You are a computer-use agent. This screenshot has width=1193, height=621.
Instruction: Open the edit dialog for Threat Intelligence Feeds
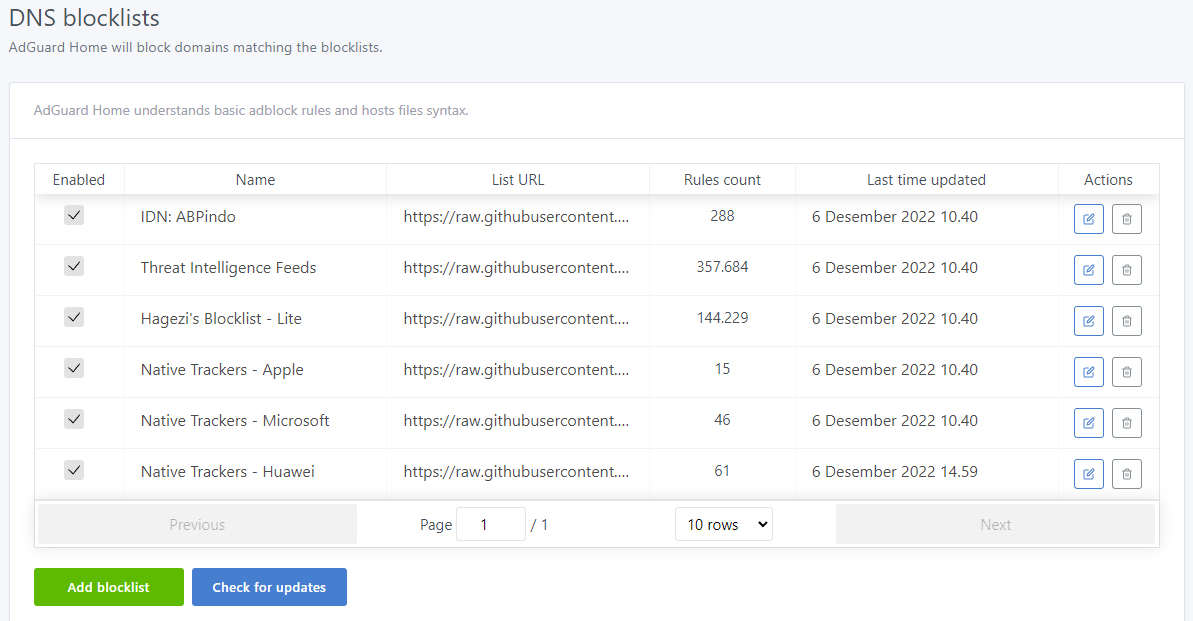click(x=1088, y=269)
